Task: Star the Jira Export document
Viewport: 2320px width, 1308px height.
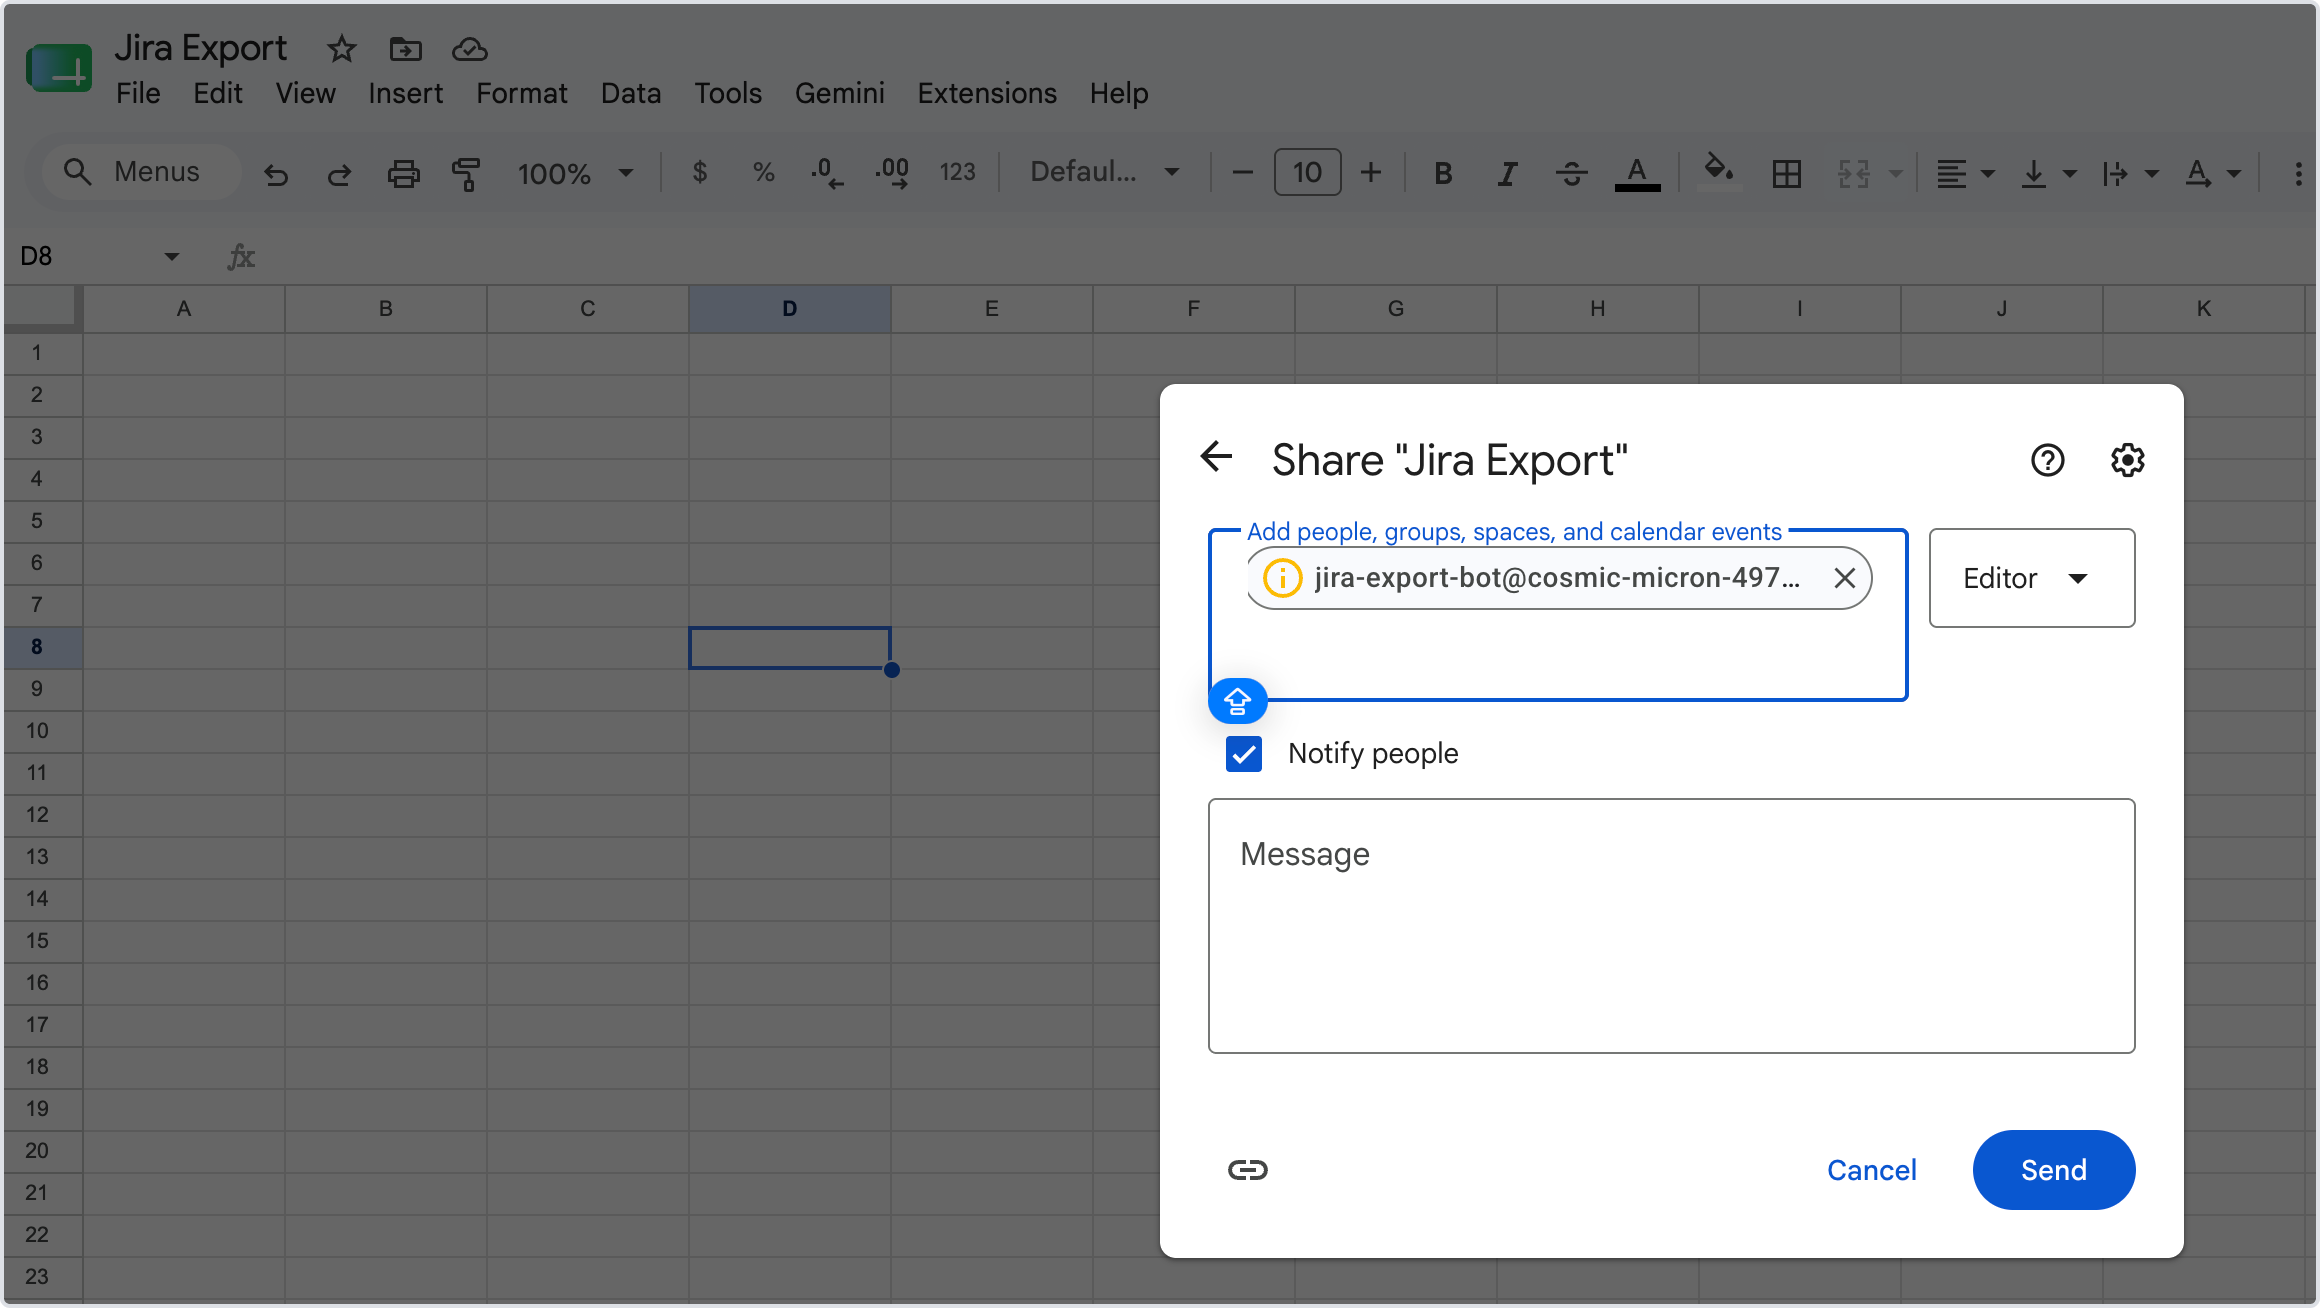Action: 342,49
